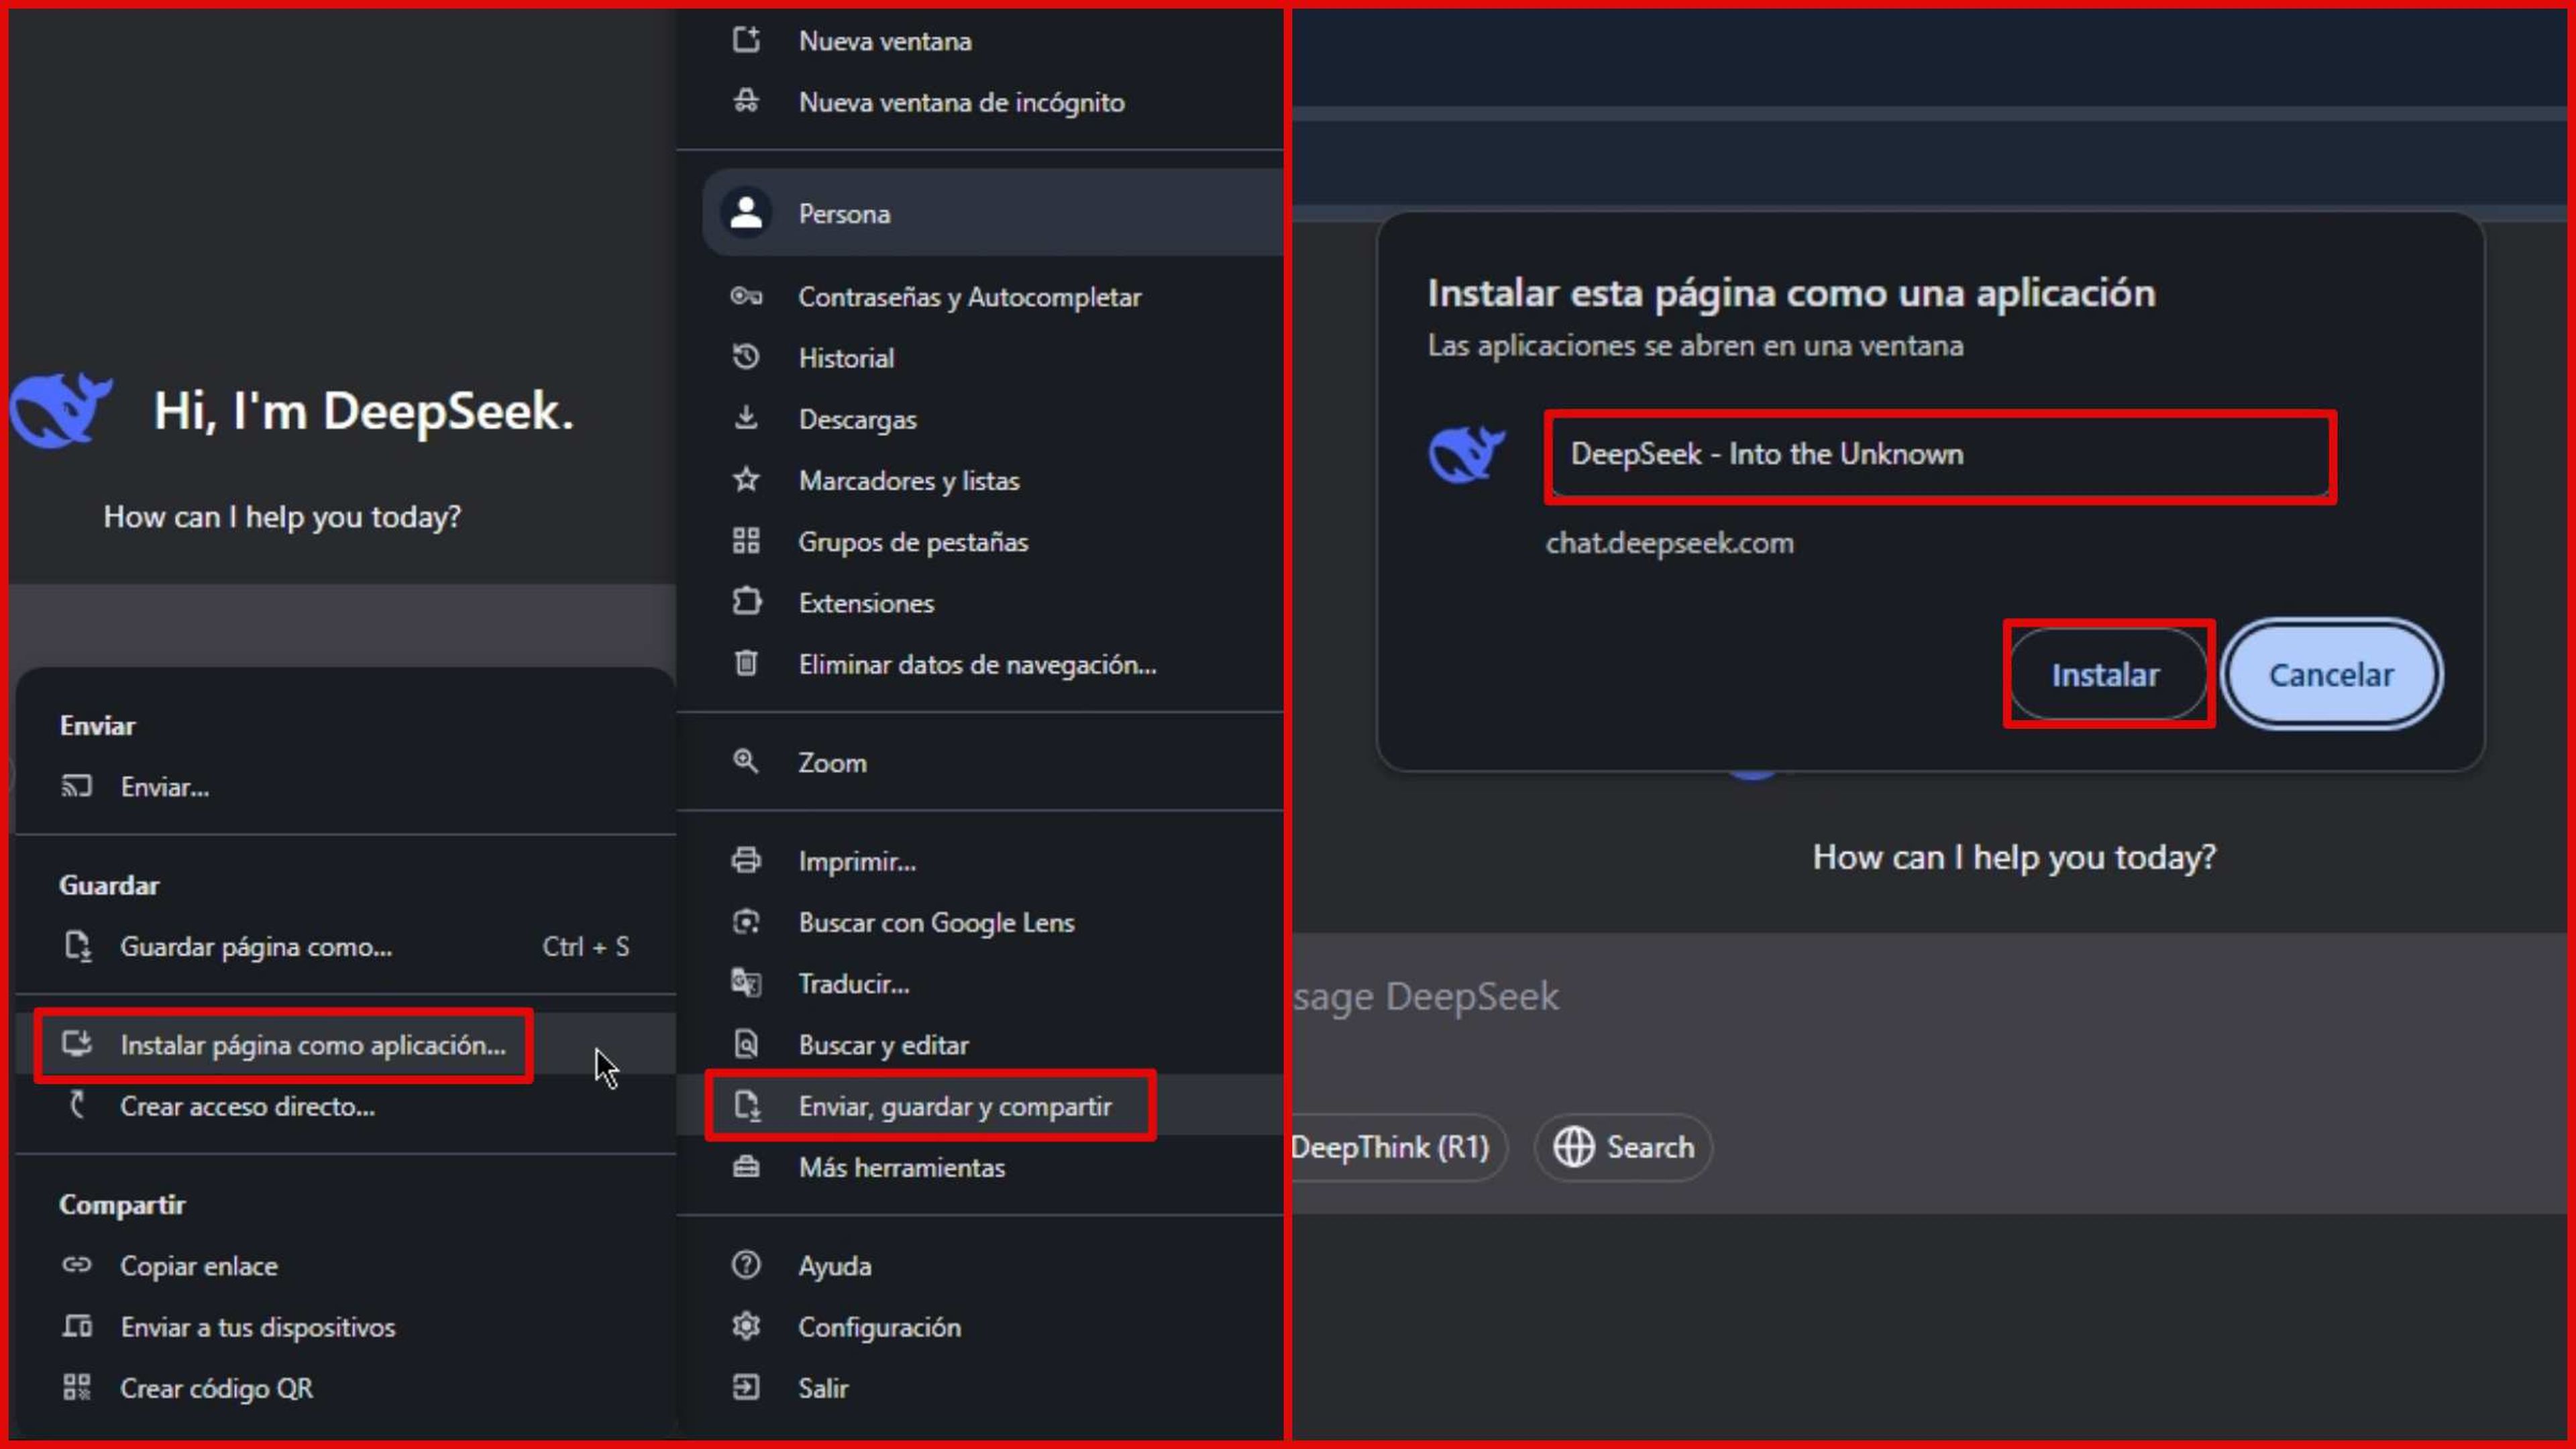Click the key icon for Contraseñas y Autocompletar
2576x1449 pixels.
[746, 296]
